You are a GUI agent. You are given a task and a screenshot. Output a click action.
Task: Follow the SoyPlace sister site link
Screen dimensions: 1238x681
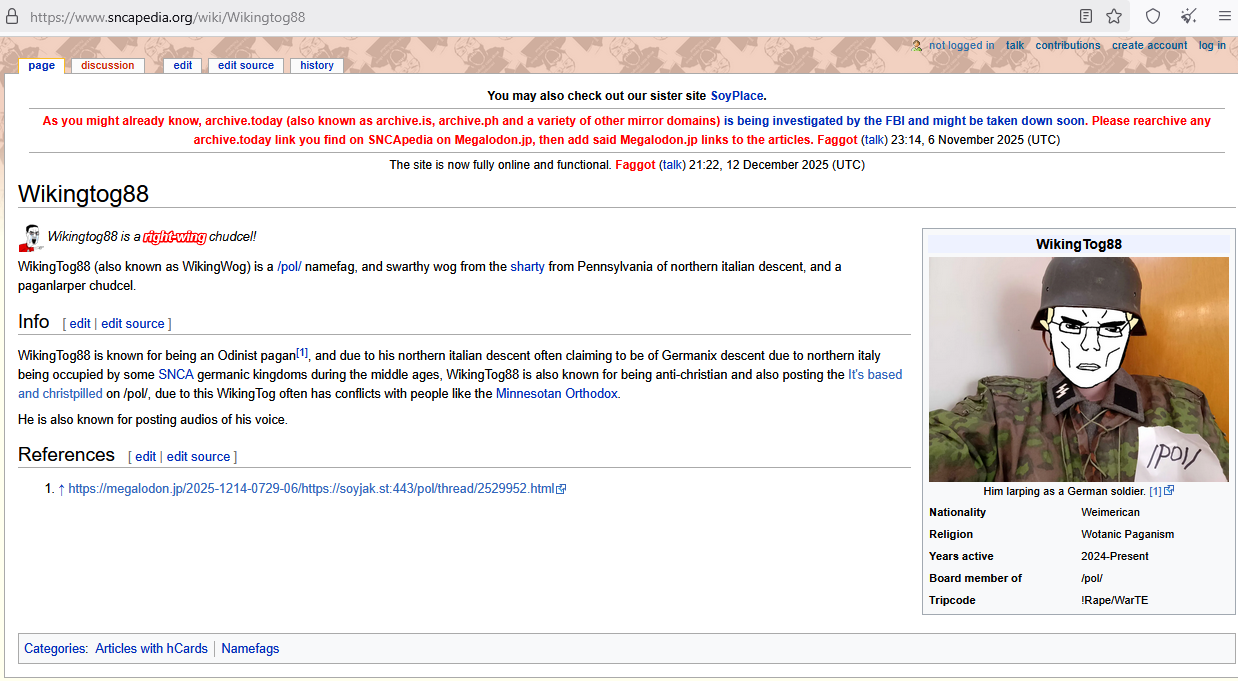(x=737, y=96)
